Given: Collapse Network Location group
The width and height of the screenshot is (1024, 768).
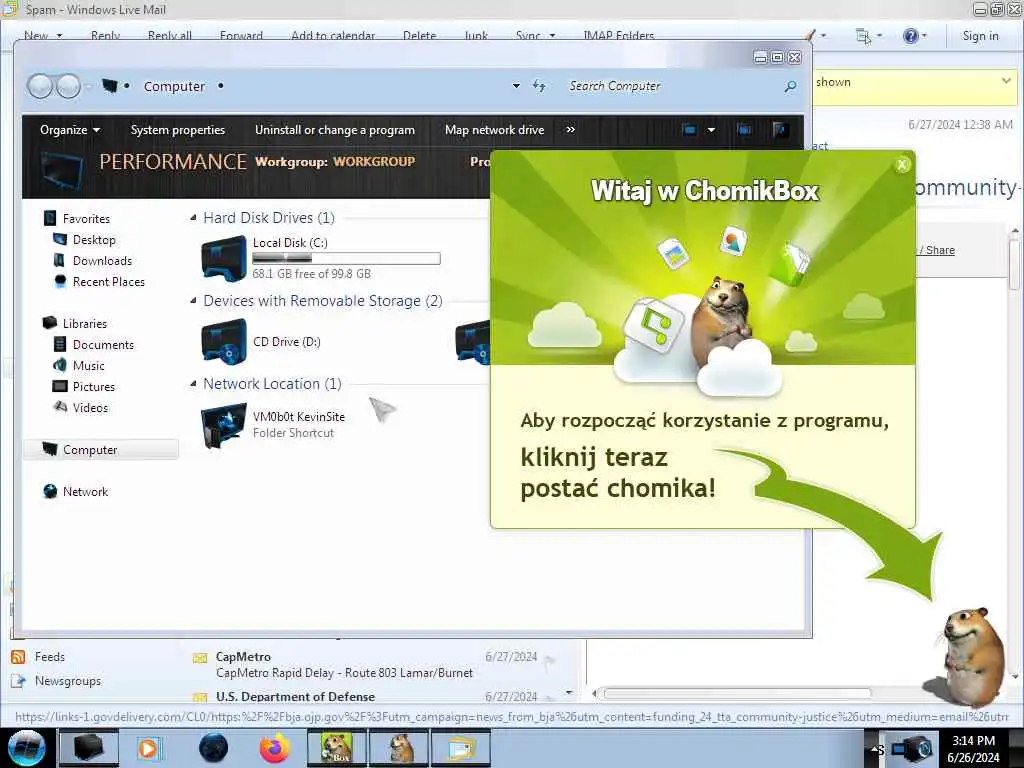Looking at the screenshot, I should pos(193,383).
